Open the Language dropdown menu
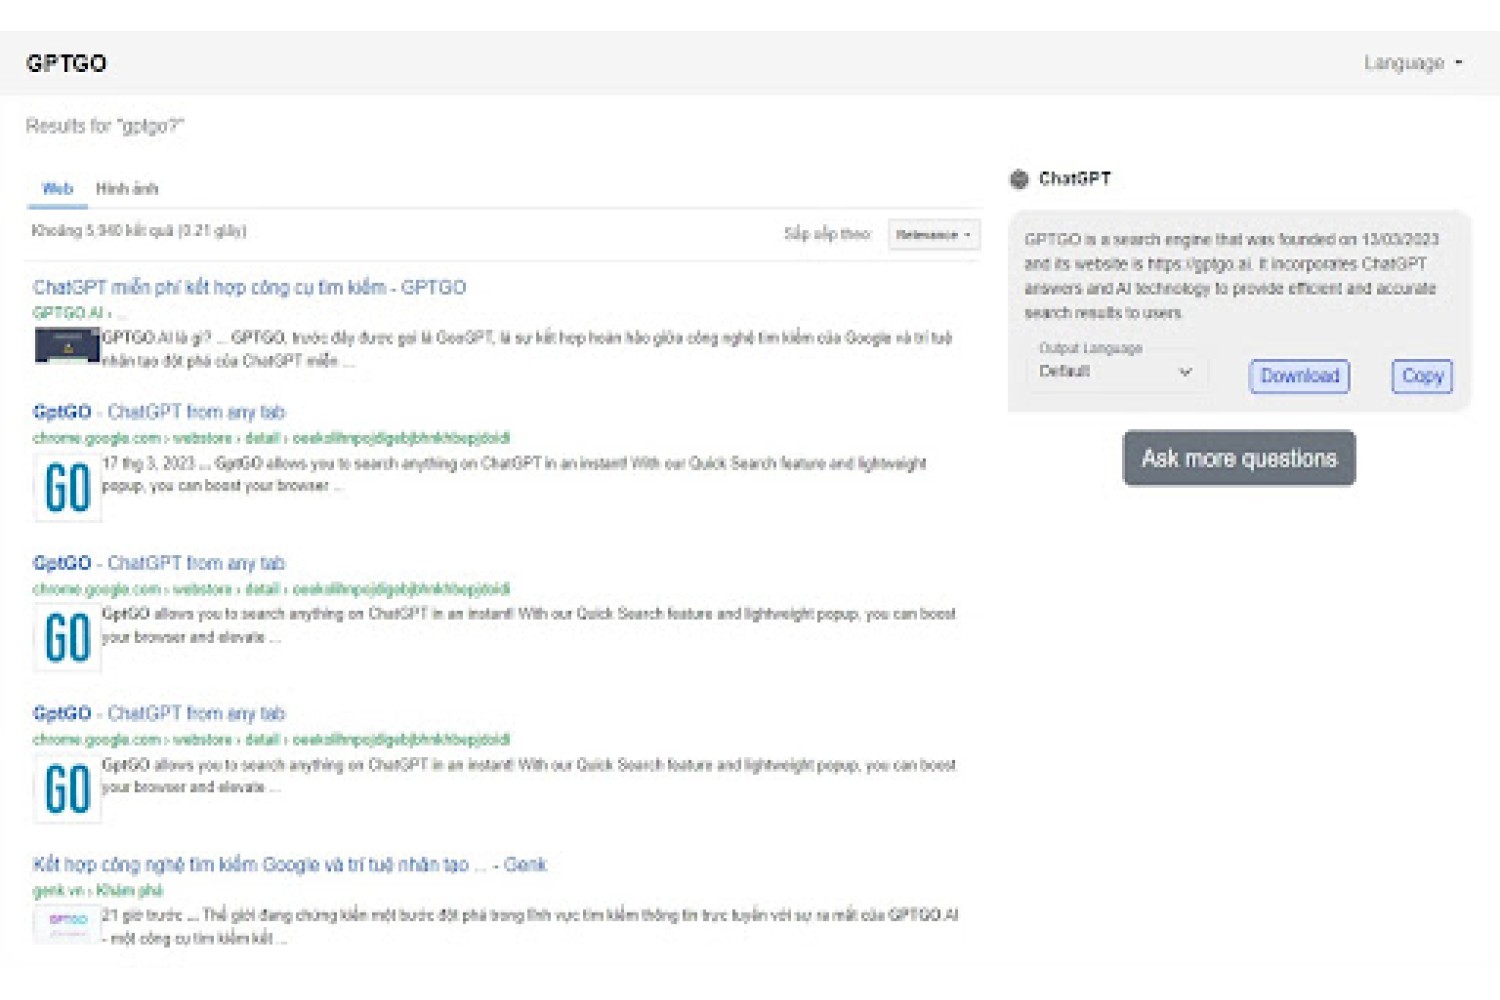1500x1000 pixels. 1413,63
